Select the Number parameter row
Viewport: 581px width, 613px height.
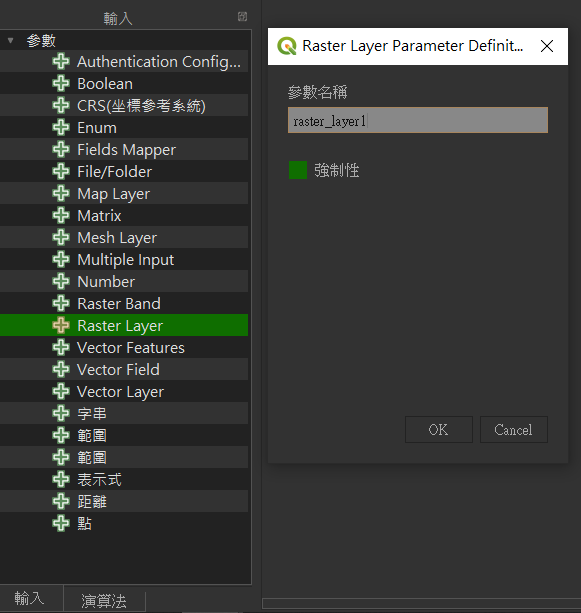(124, 281)
